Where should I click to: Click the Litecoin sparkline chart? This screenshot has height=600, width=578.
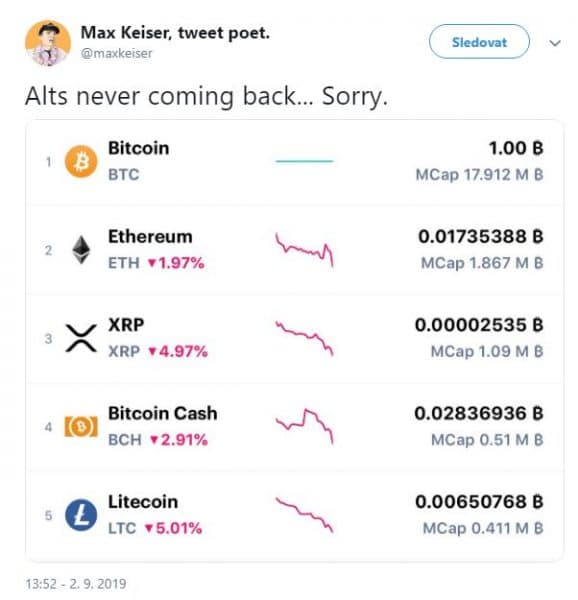tap(304, 515)
